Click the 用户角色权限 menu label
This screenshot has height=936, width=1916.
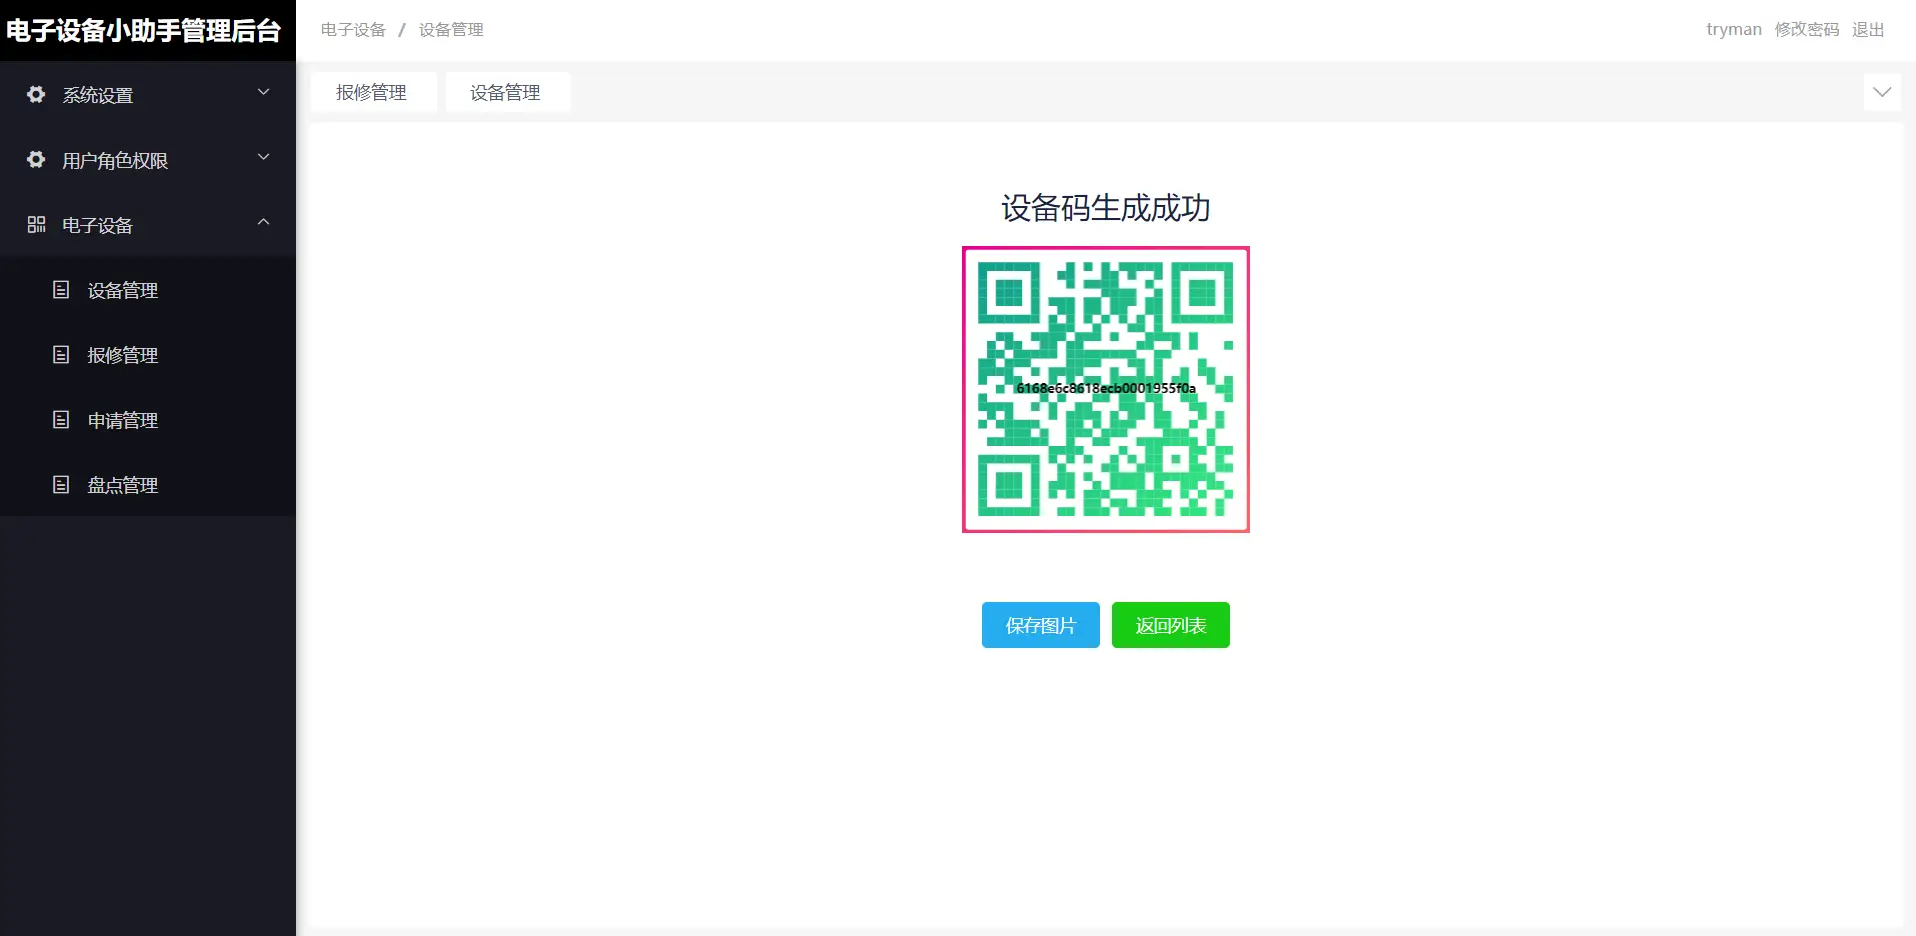(x=115, y=160)
